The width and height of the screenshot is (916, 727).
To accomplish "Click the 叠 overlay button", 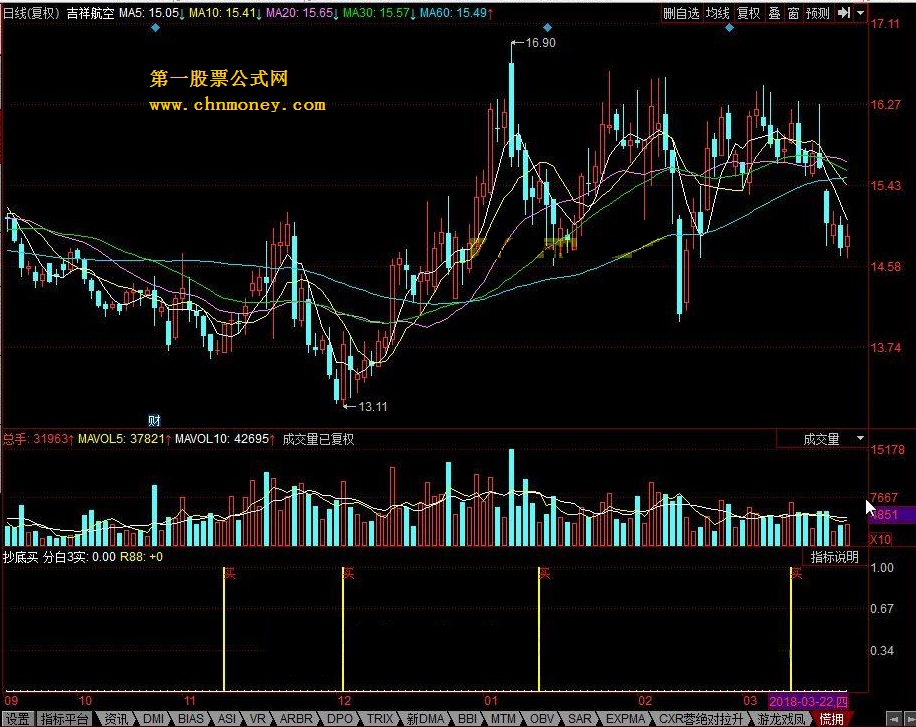I will pos(774,13).
